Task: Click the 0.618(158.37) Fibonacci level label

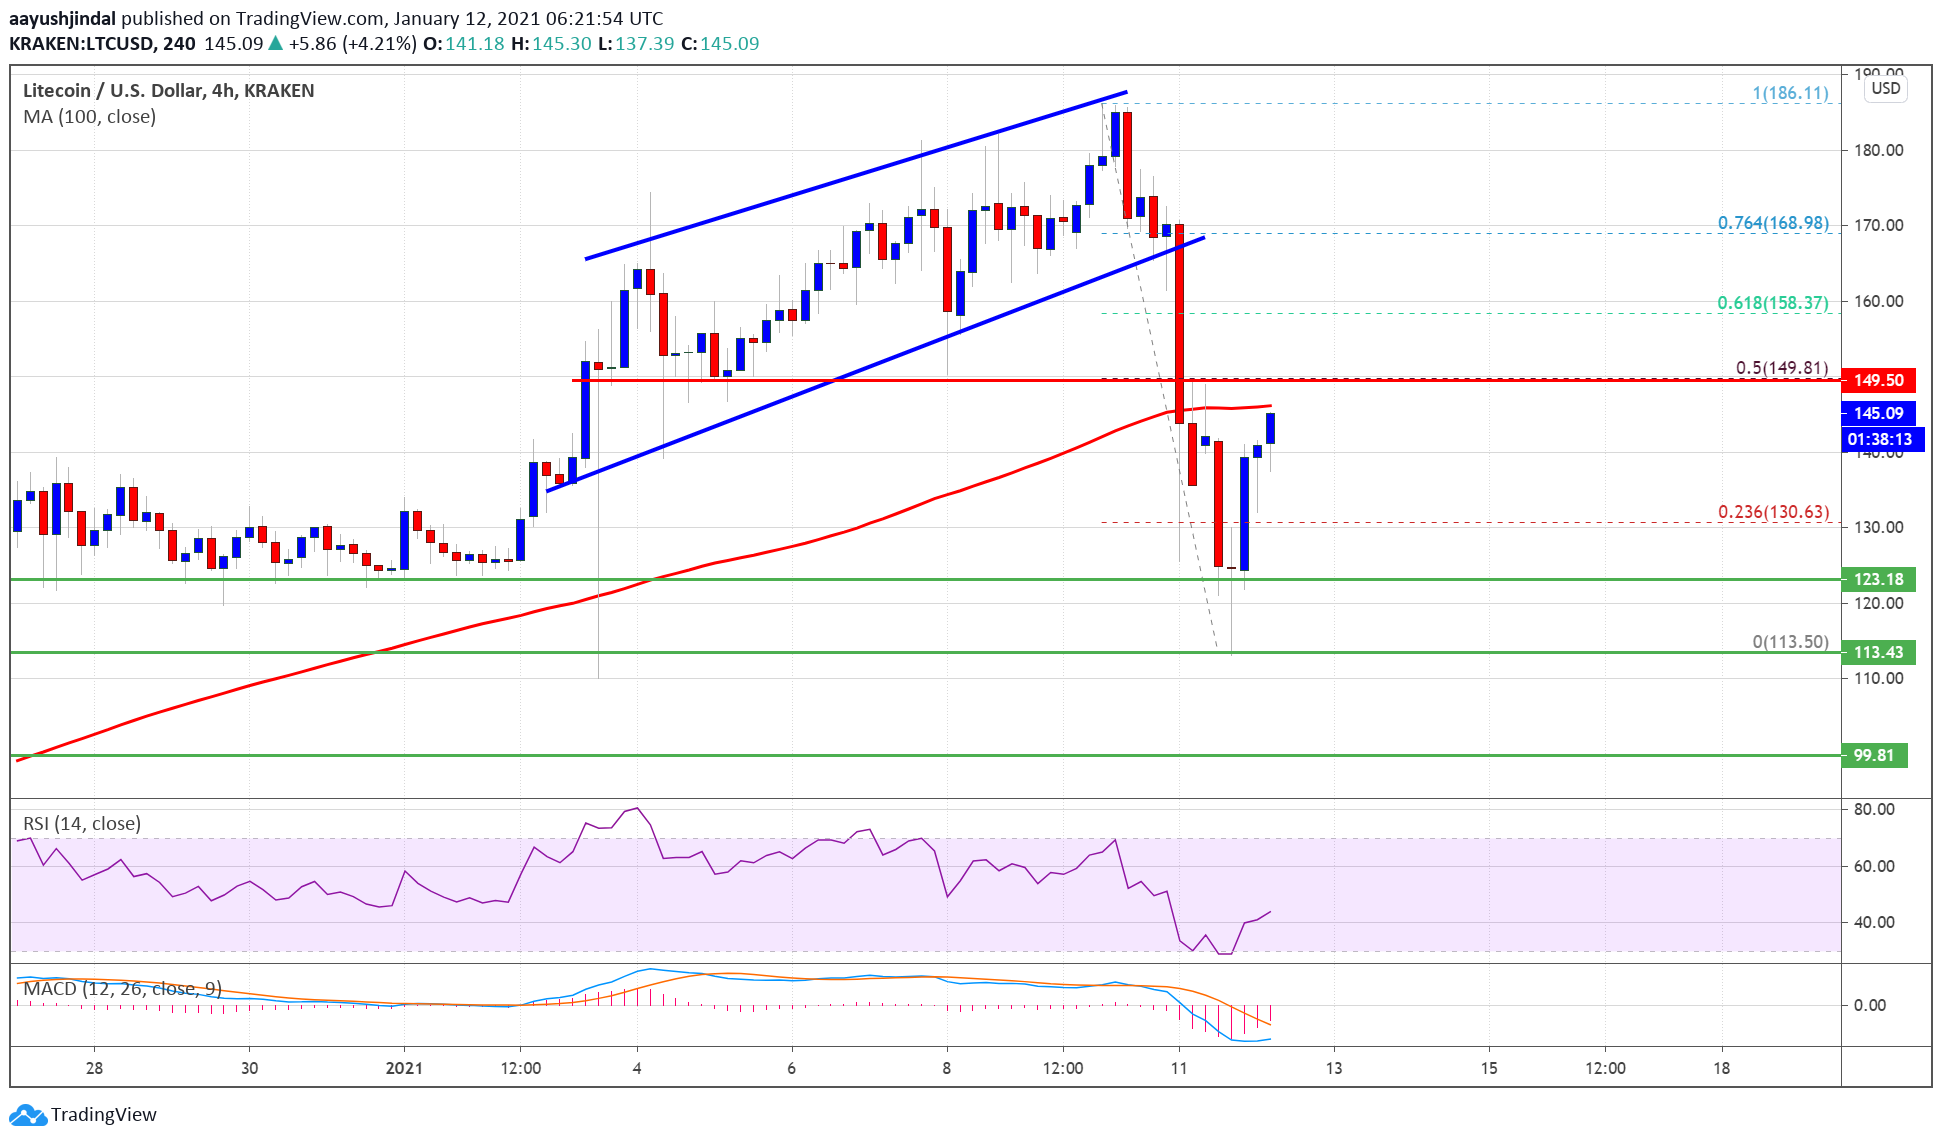Action: click(x=1772, y=302)
